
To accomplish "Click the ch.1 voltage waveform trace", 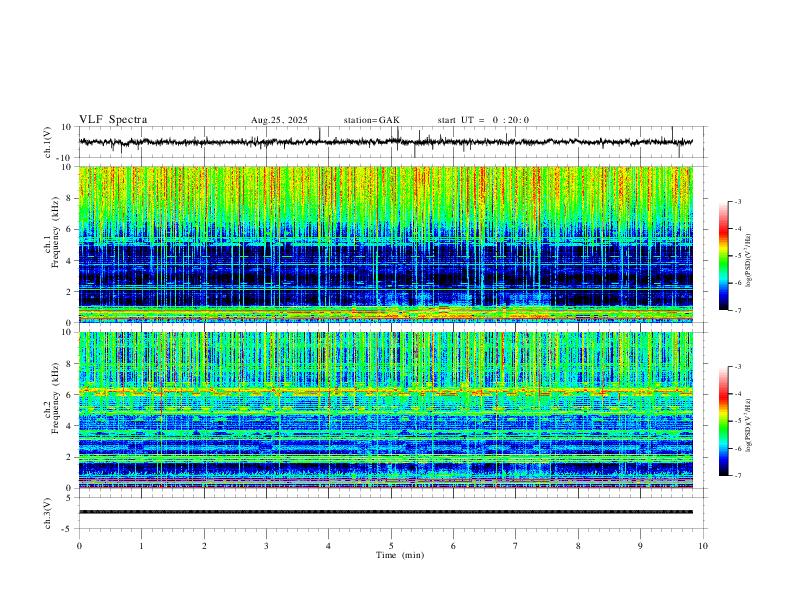I will point(386,142).
